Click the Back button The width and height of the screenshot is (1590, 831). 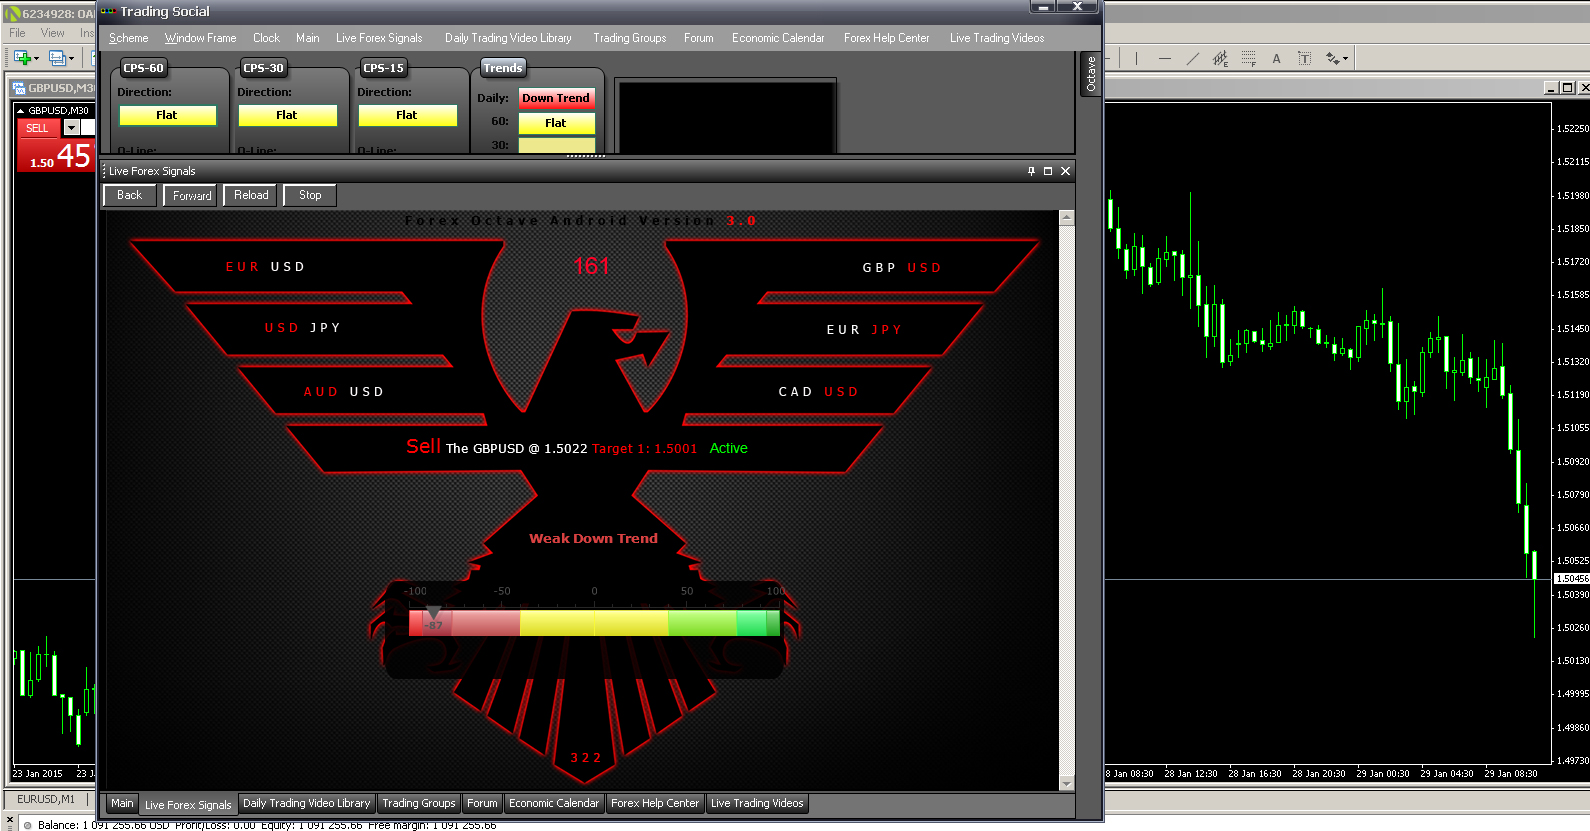coord(130,195)
